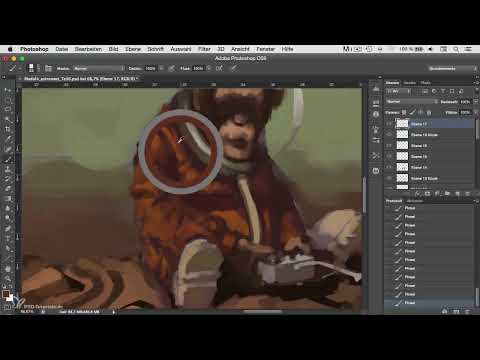Lock all layer attributes
Screen dimensions: 480x360
[429, 113]
